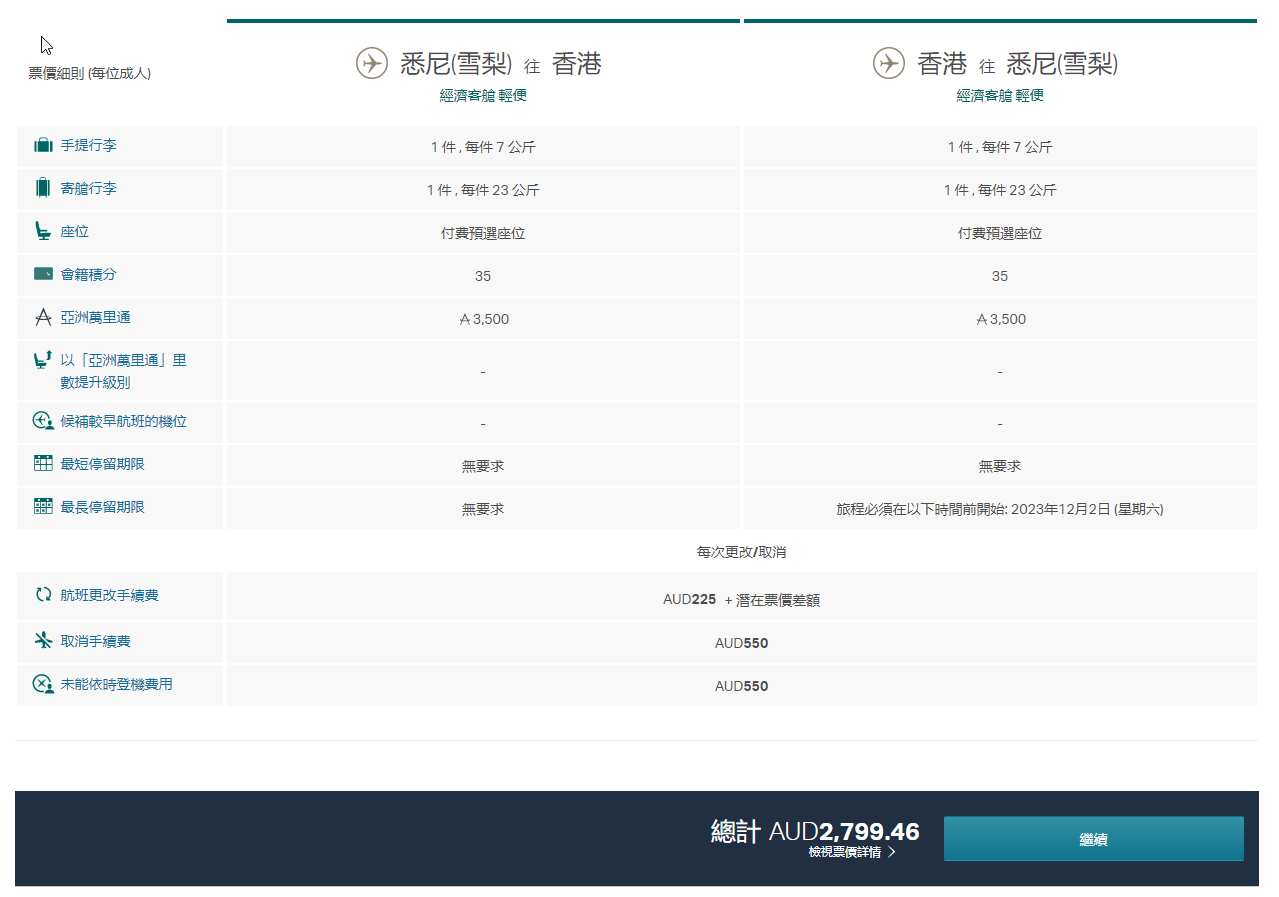This screenshot has height=897, width=1279.
Task: Click the no-show fee (未能依時登機費用) icon
Action: [43, 685]
